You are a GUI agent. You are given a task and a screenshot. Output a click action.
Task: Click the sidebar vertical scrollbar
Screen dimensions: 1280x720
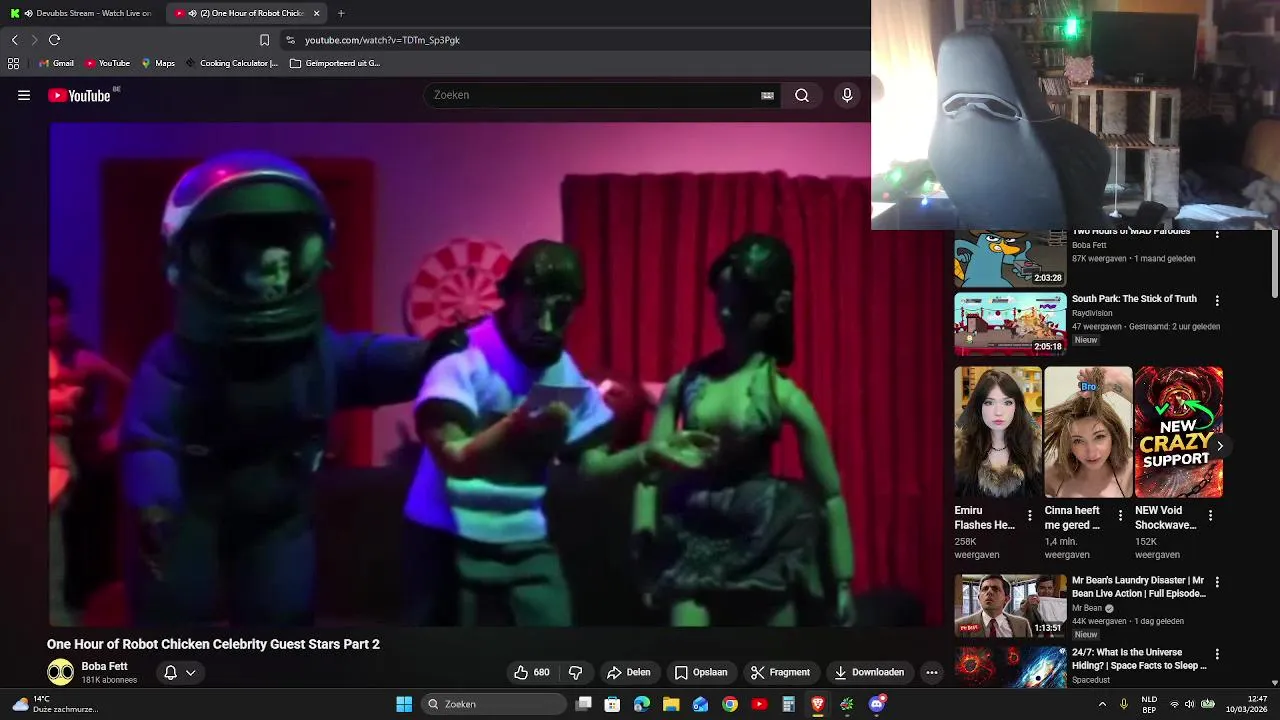1275,265
